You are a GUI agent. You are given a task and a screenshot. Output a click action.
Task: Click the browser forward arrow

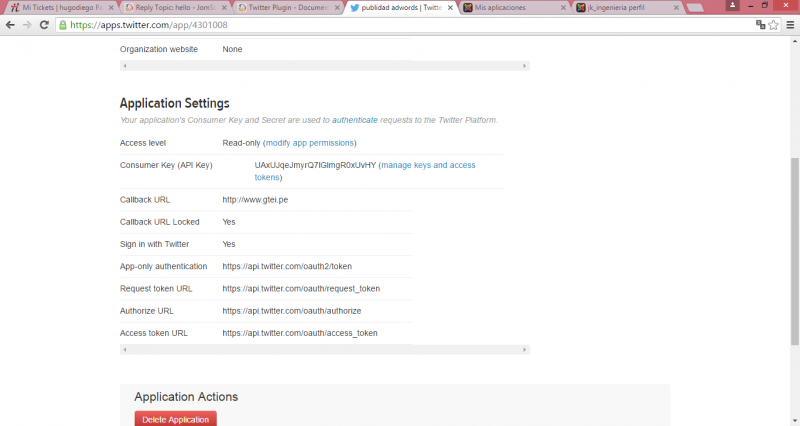pos(27,24)
